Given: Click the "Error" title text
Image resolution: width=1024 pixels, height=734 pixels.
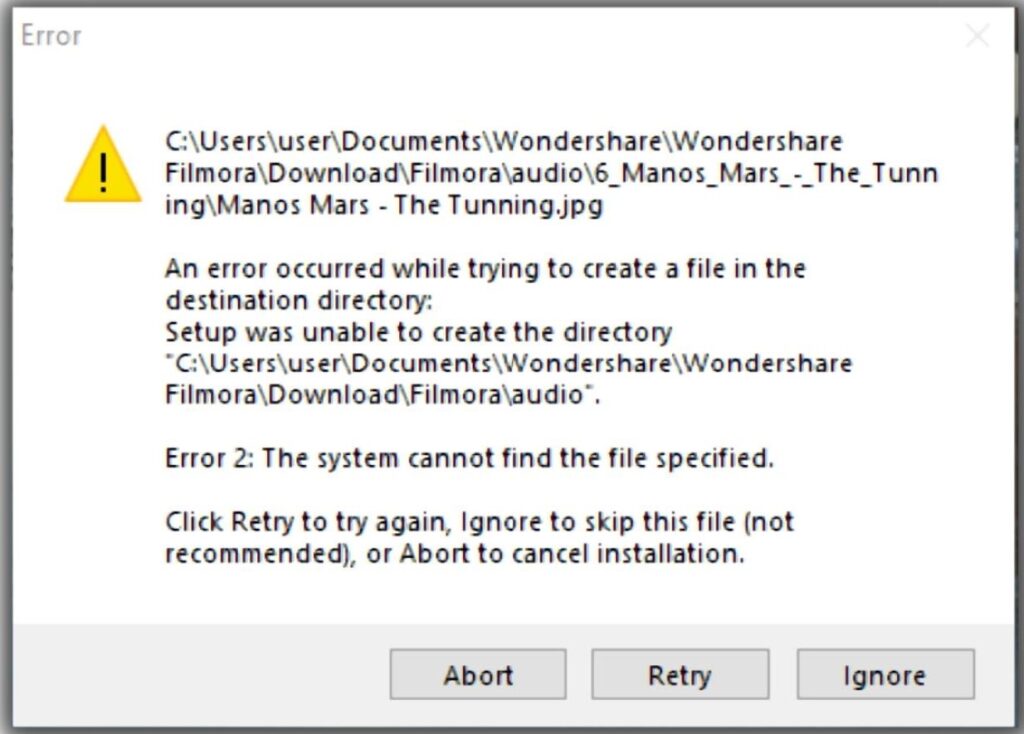Looking at the screenshot, I should pyautogui.click(x=51, y=36).
